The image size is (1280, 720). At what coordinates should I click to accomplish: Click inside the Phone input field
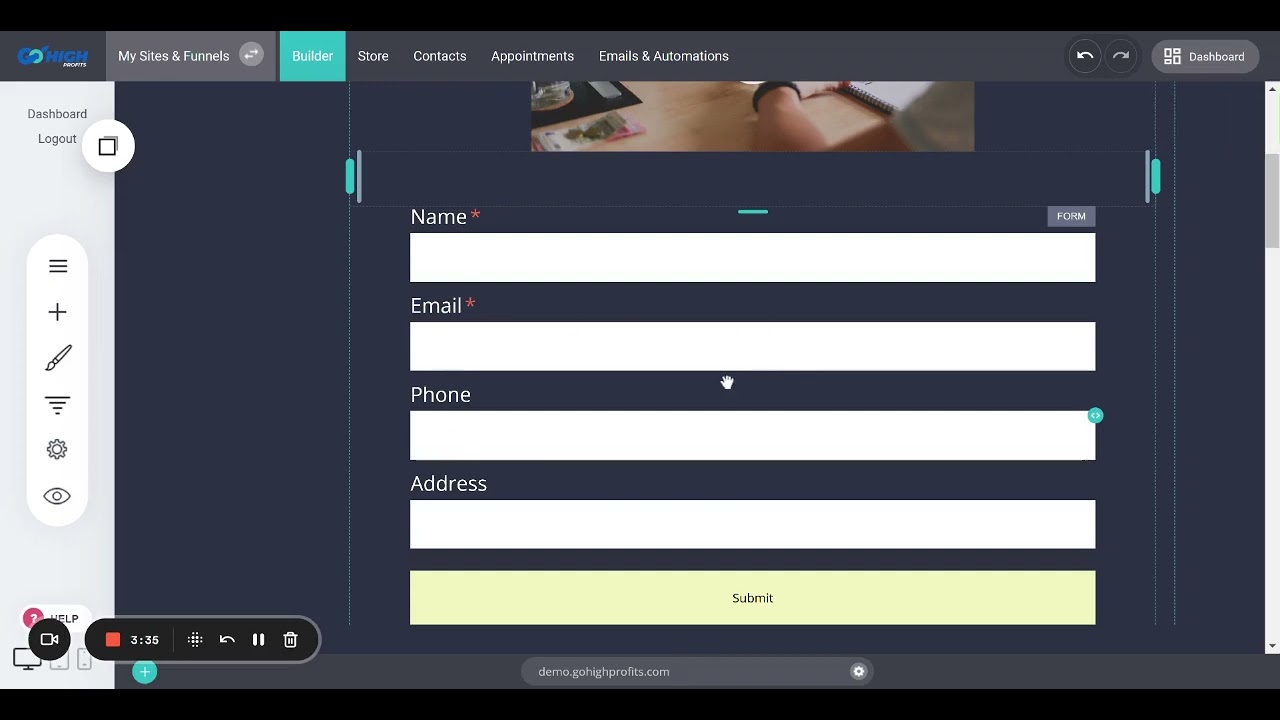click(752, 435)
